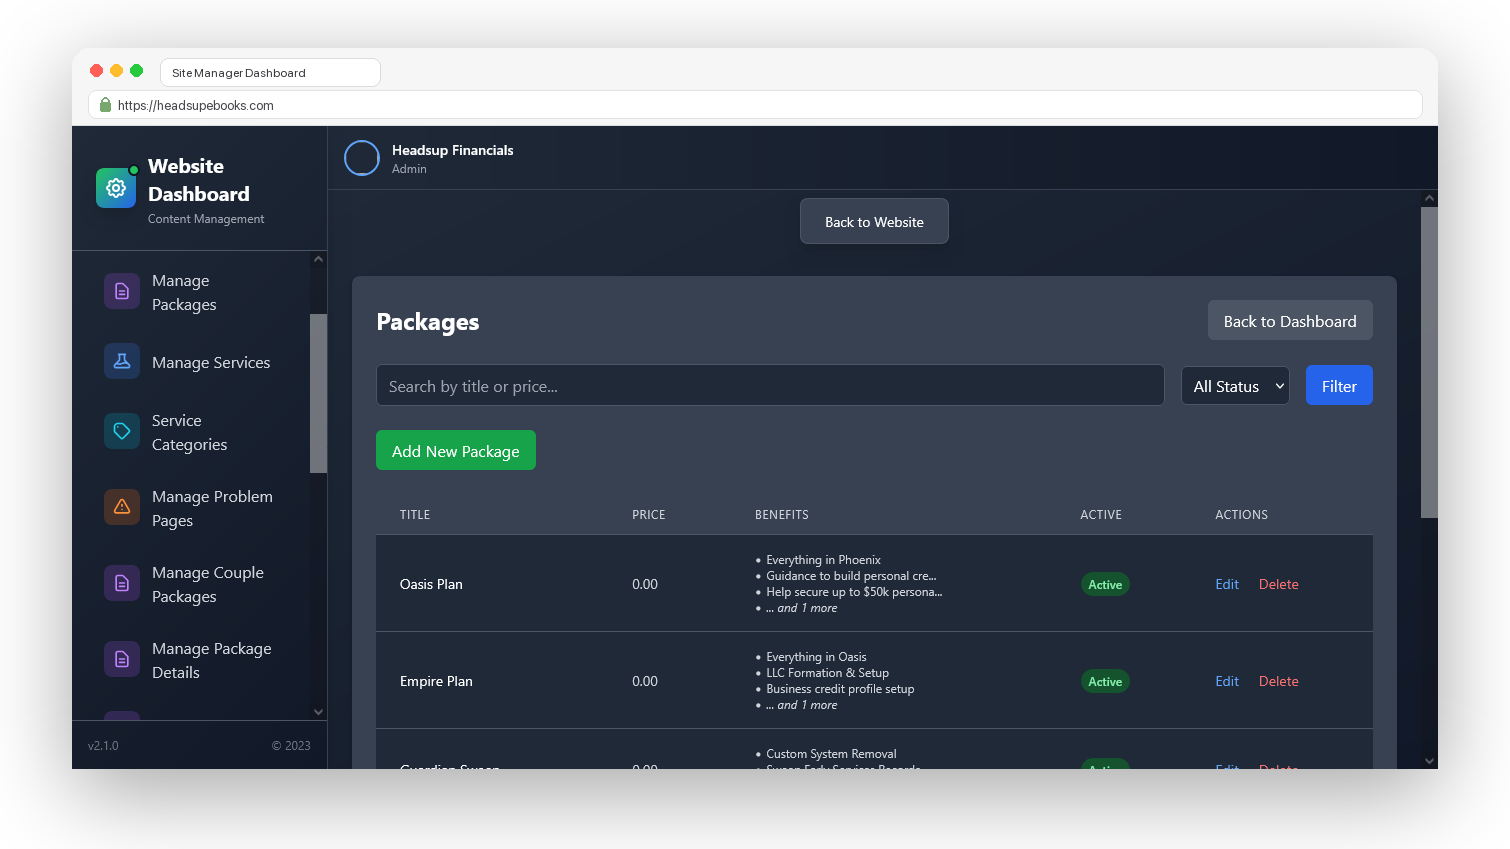
Task: Select the Site Manager Dashboard browser tab
Action: [x=270, y=73]
